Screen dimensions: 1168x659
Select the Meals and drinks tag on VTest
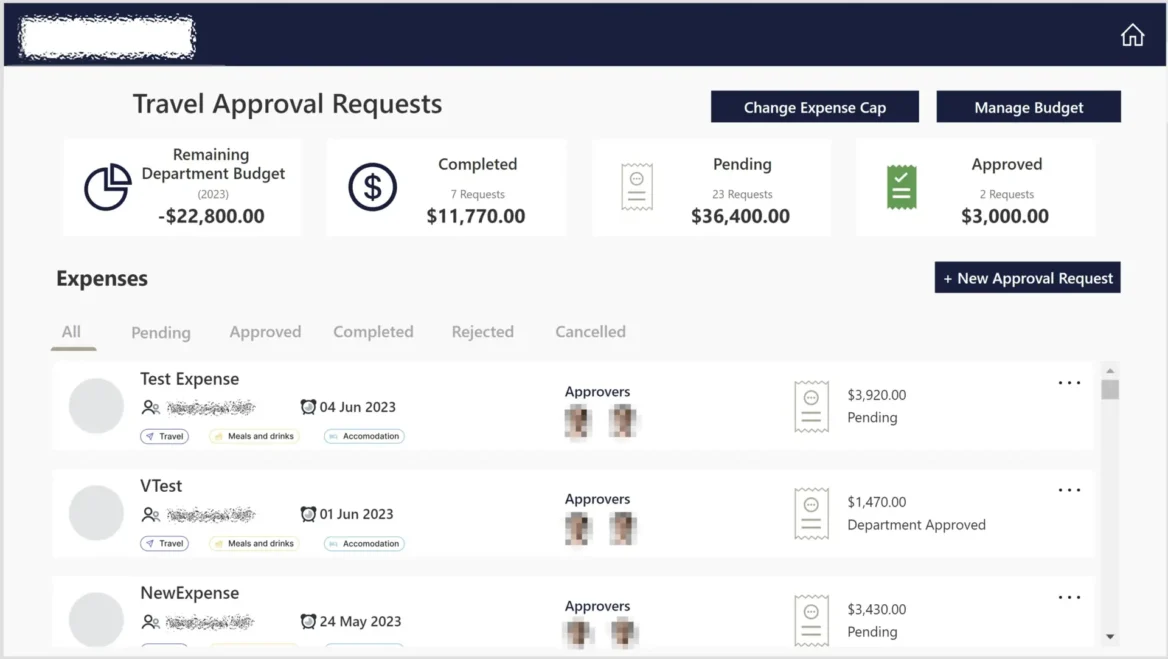pos(254,543)
